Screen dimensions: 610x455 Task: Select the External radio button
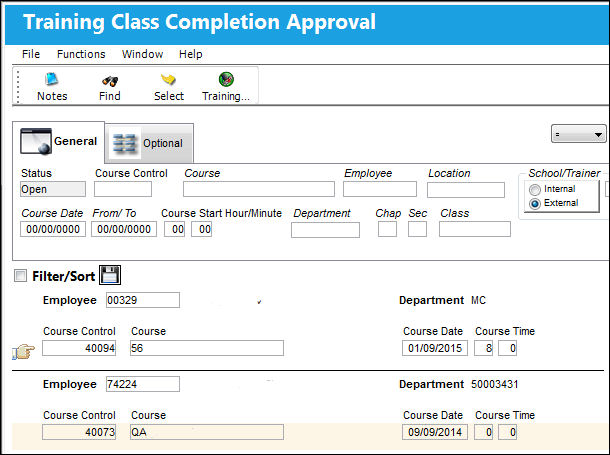pyautogui.click(x=535, y=203)
